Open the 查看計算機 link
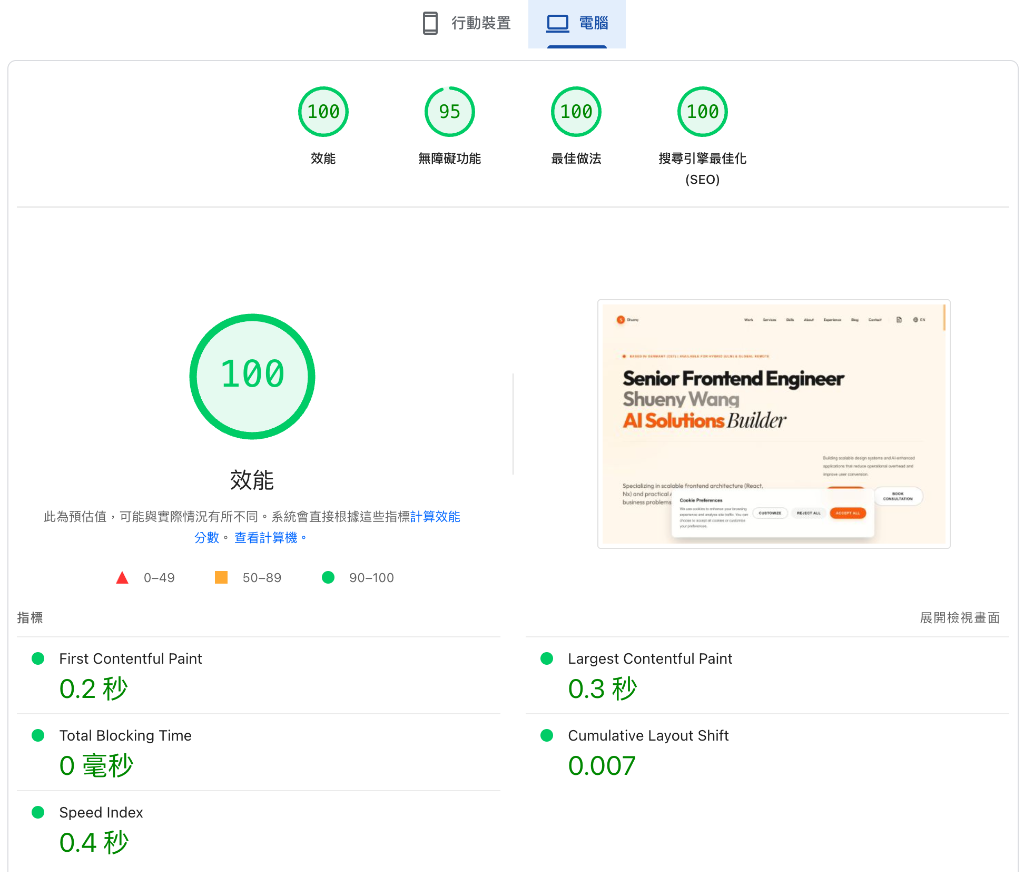Screen dimensions: 1024x872 coord(266,537)
